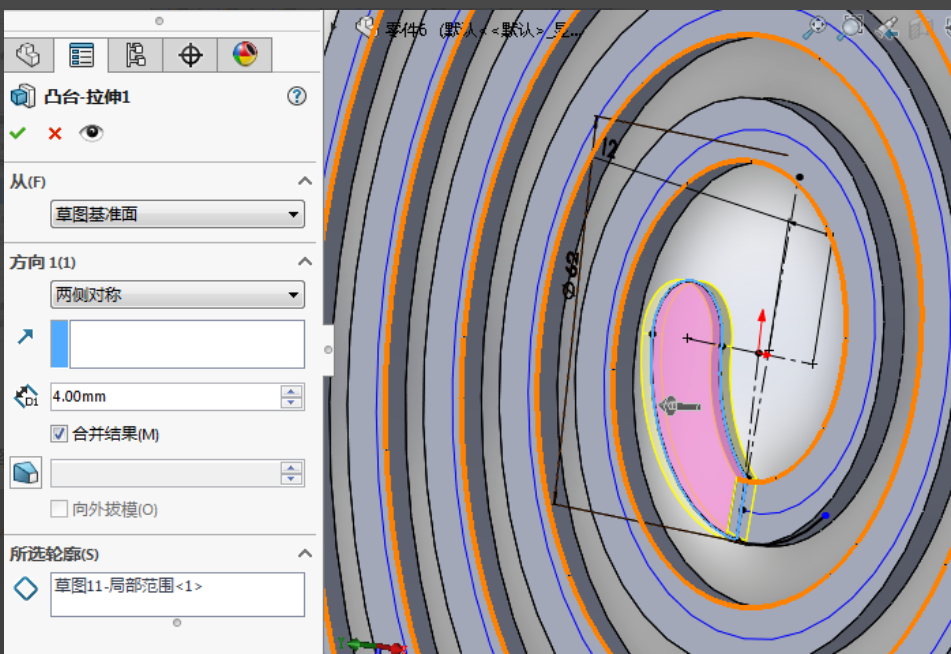Uncheck the 合并结果(M) checkbox
The image size is (951, 654).
pos(59,434)
